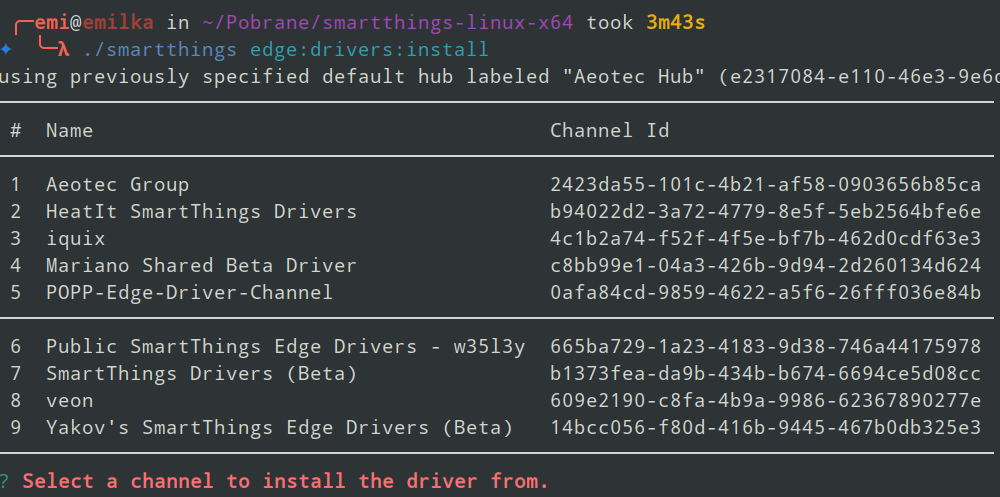Click the Channel Id column header
The image size is (1000, 497).
pos(610,131)
